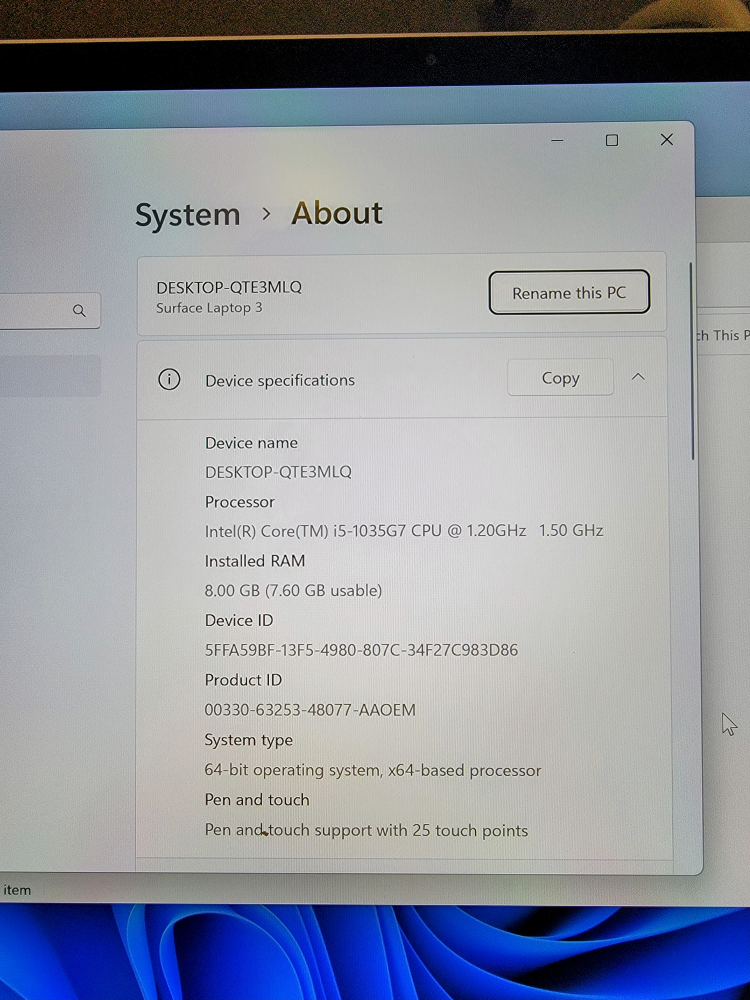
Task: Select the highlighted sidebar navigation item
Action: 50,376
